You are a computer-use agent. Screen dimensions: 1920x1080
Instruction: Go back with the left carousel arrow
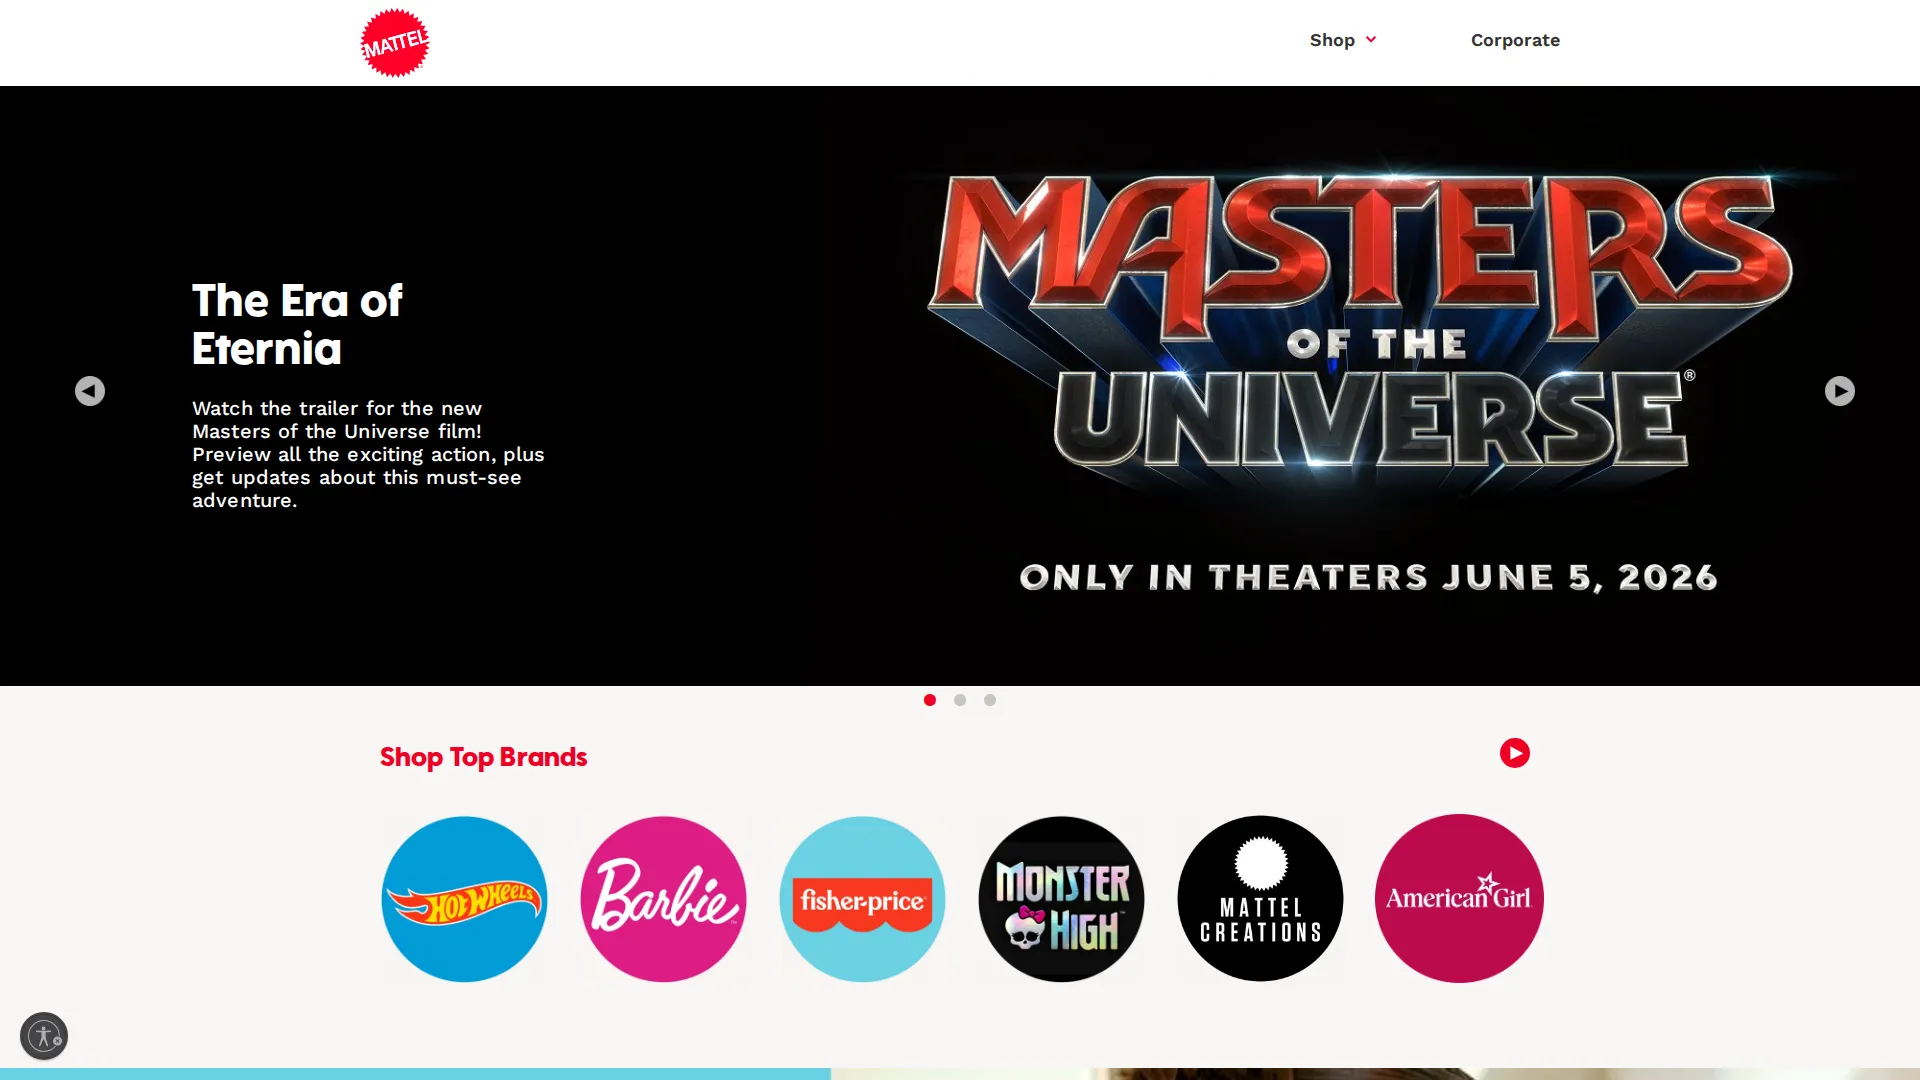[x=89, y=391]
